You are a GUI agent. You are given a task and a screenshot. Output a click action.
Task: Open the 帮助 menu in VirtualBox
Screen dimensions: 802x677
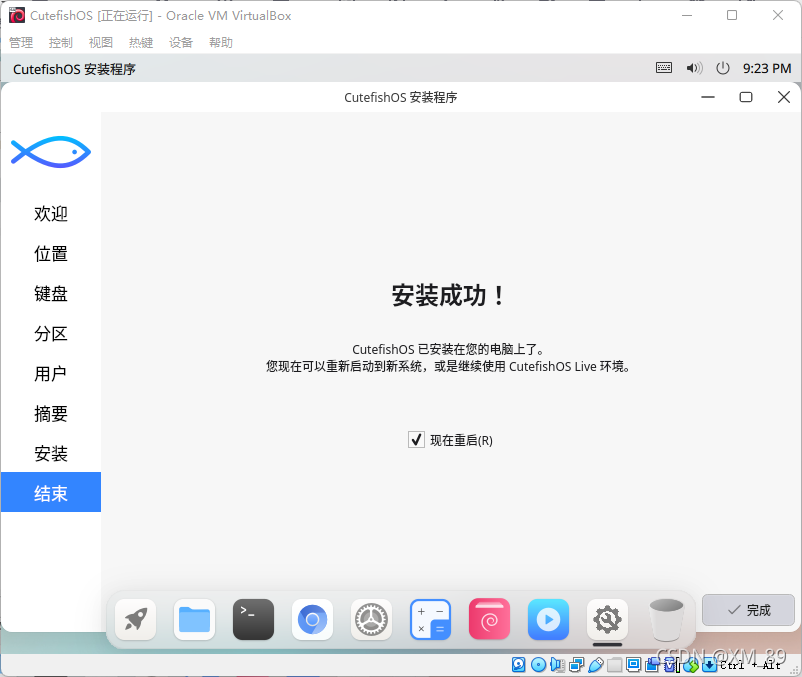[221, 42]
